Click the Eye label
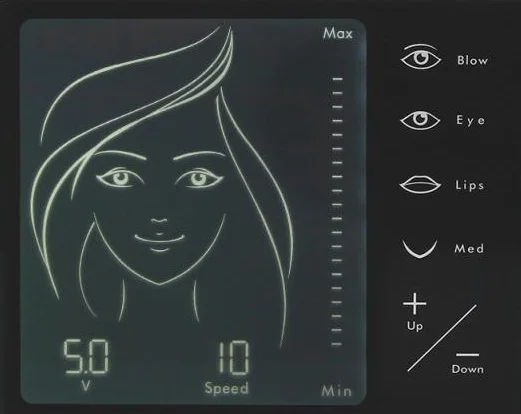The height and width of the screenshot is (414, 521). (x=470, y=120)
